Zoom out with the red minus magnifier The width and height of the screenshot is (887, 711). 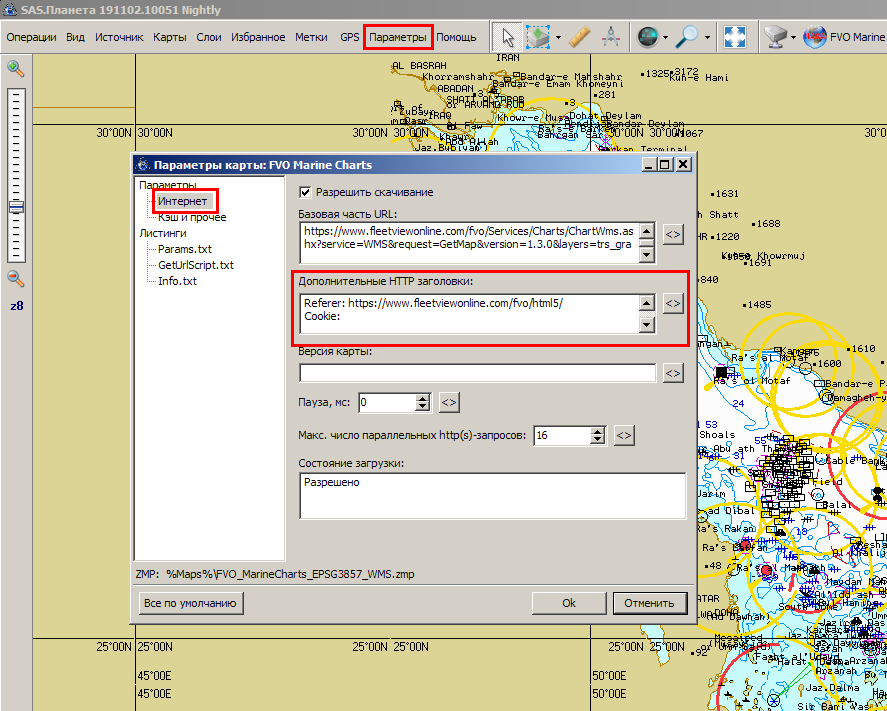tap(16, 279)
